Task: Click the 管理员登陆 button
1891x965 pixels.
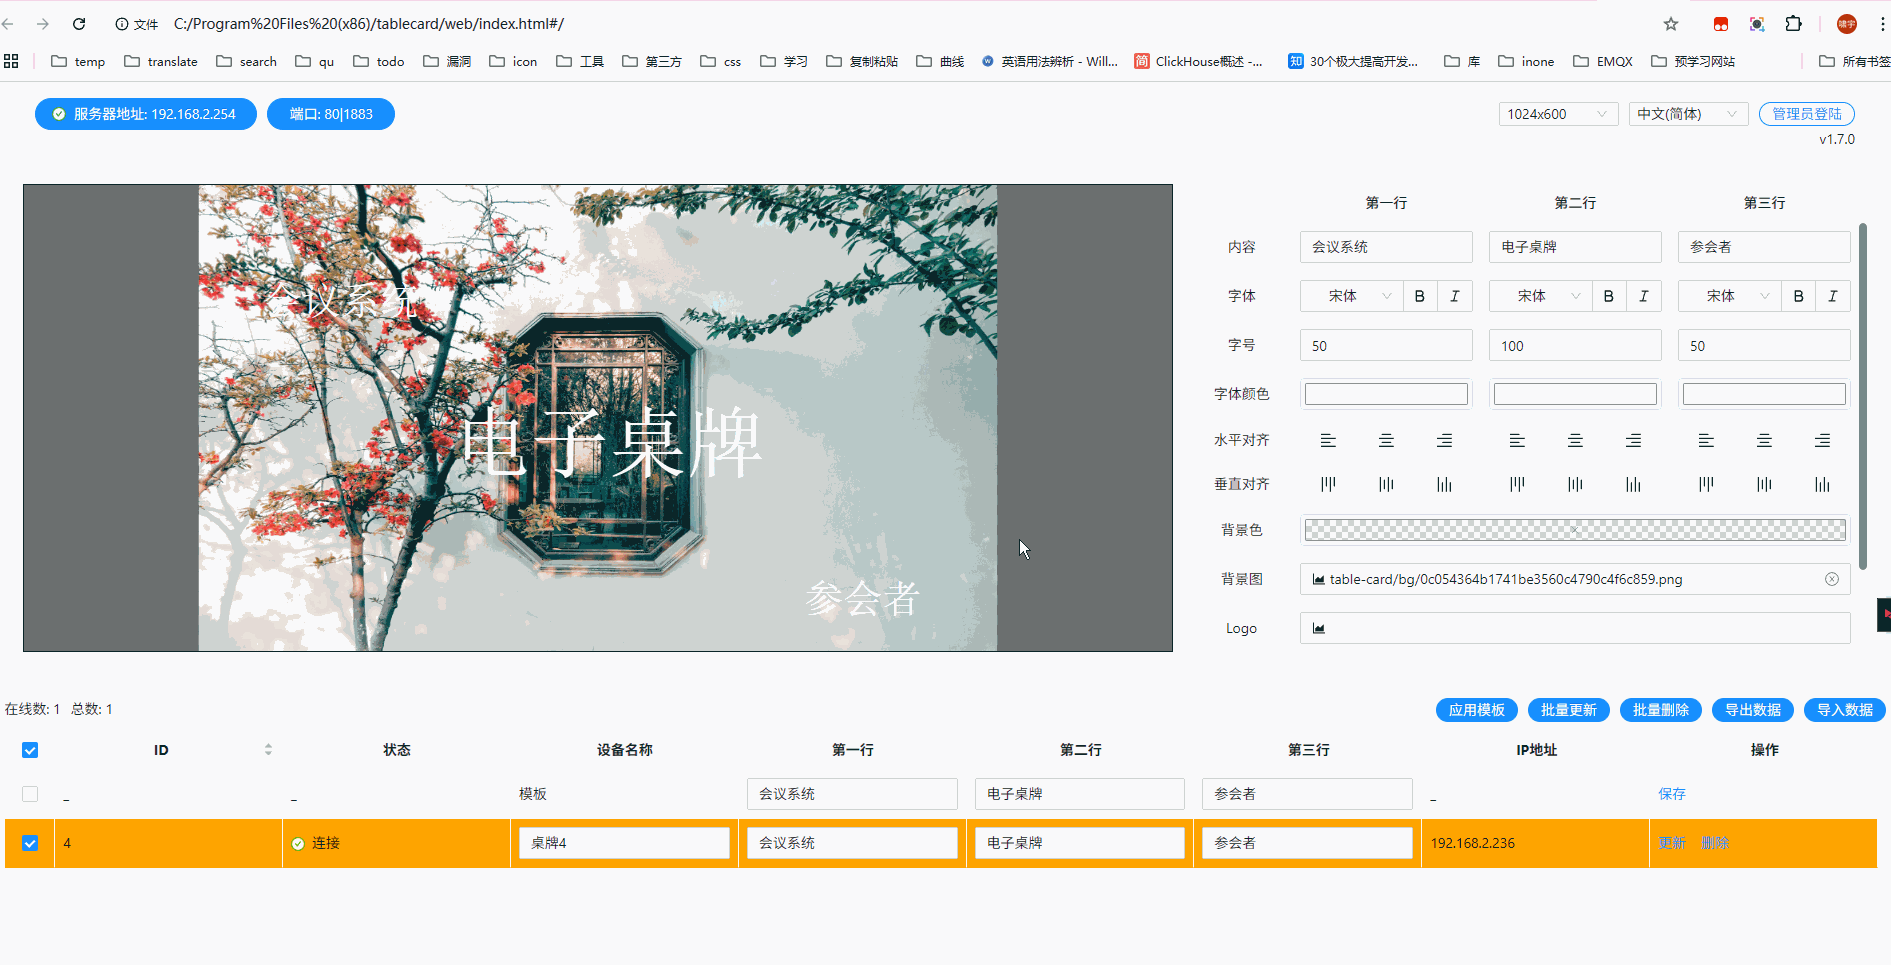Action: tap(1806, 114)
